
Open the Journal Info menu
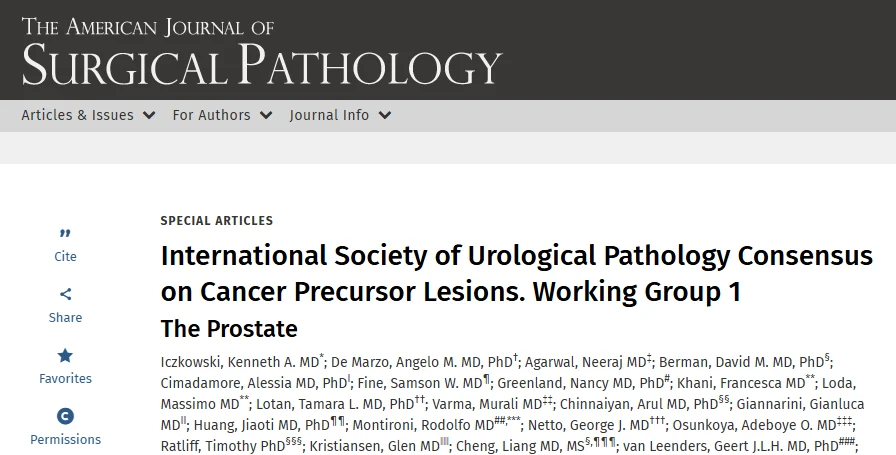(329, 115)
